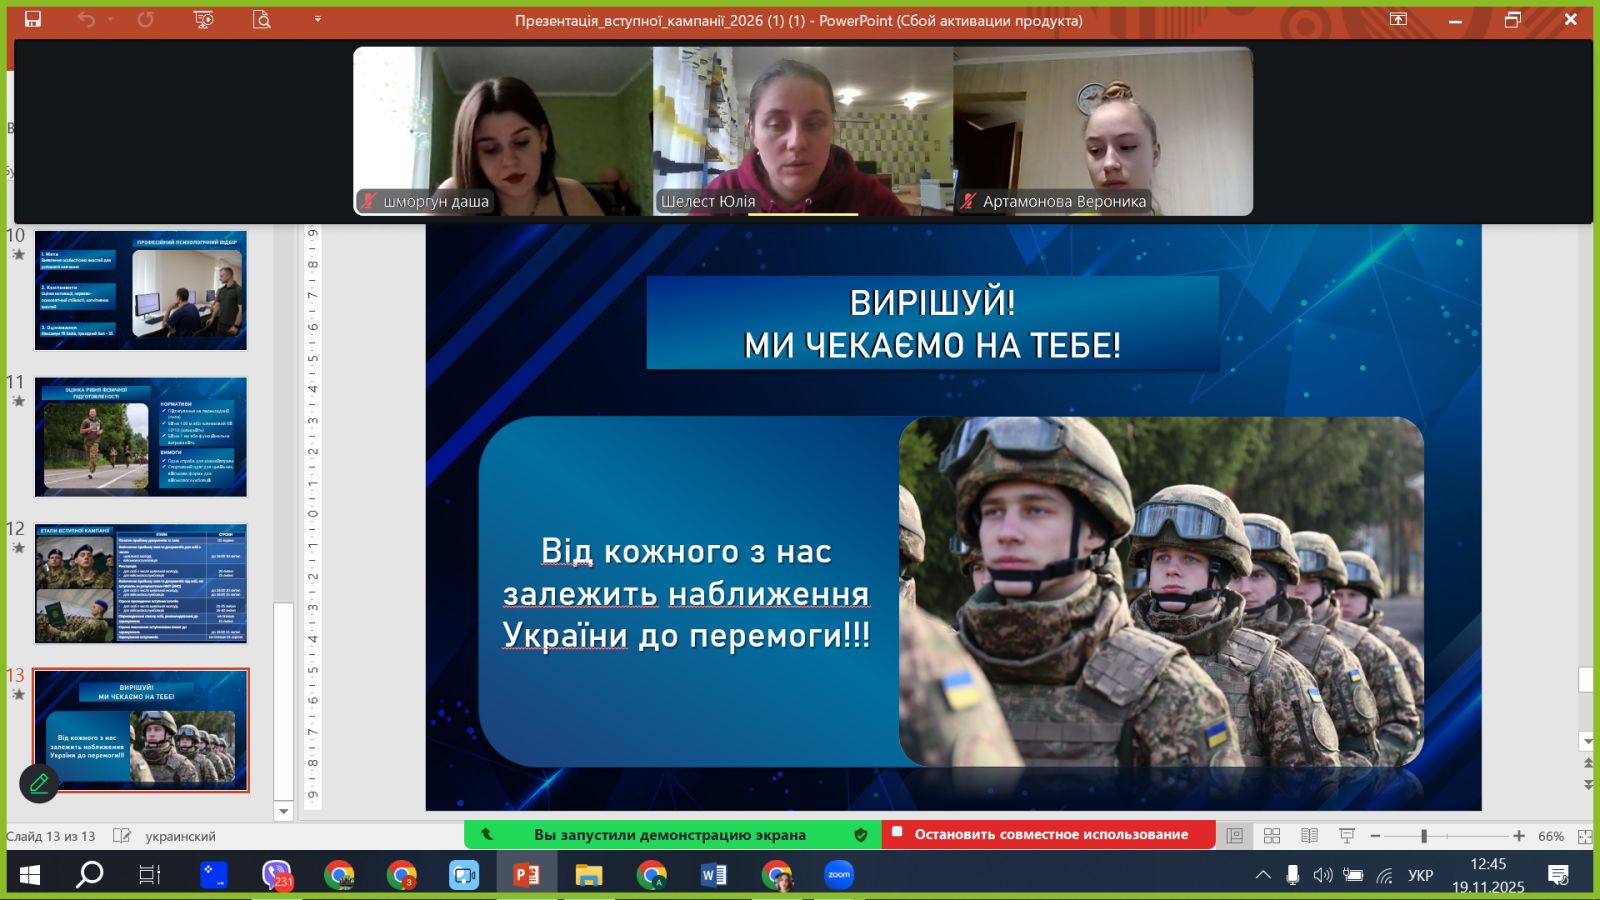Click the green annotation pencil button
Screen dimensions: 1600x900
(x=39, y=783)
